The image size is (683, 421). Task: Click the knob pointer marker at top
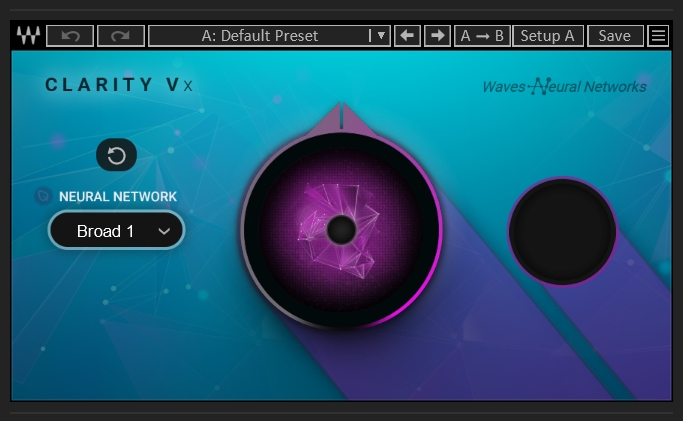[342, 116]
